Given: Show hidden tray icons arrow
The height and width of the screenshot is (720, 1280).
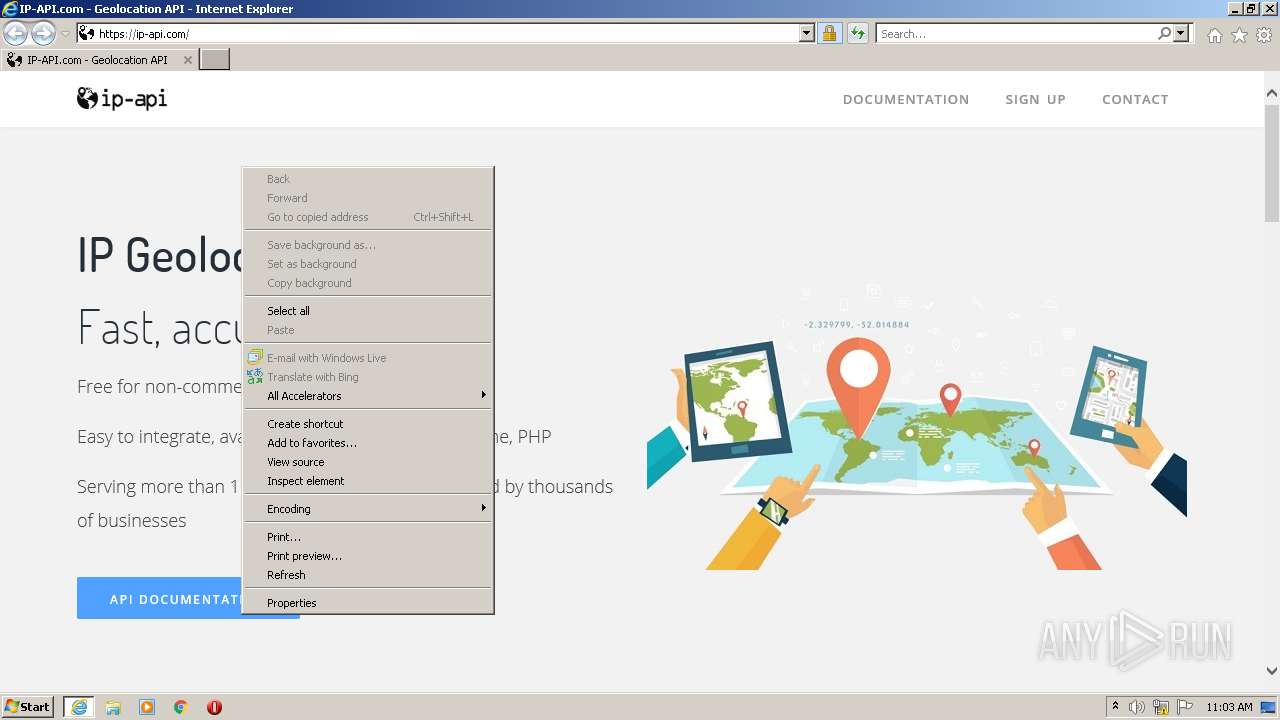Looking at the screenshot, I should point(1116,707).
